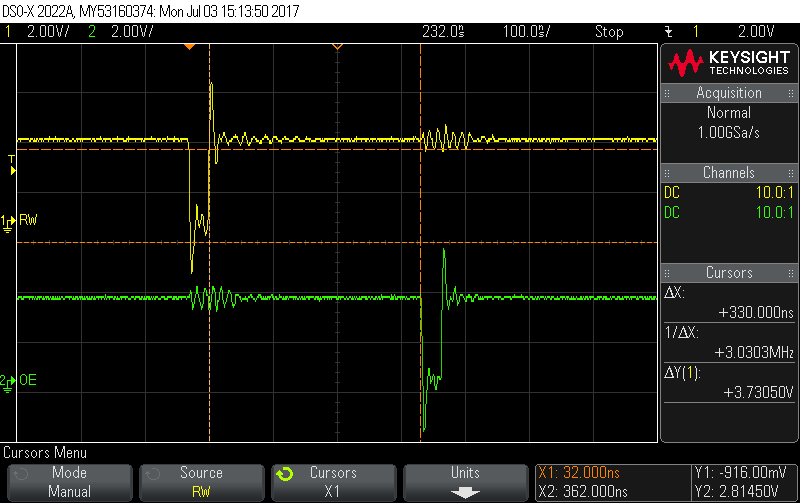Click the Cursors Menu title
Viewport: 800px width, 503px height.
coord(45,453)
